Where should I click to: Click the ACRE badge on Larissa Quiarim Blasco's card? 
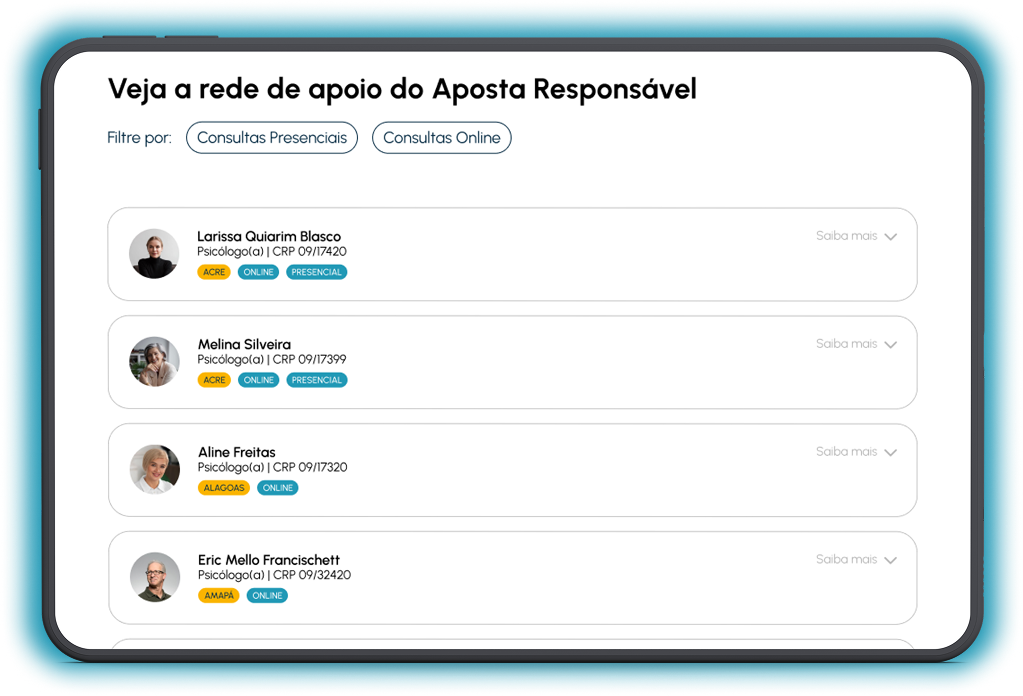pyautogui.click(x=214, y=272)
